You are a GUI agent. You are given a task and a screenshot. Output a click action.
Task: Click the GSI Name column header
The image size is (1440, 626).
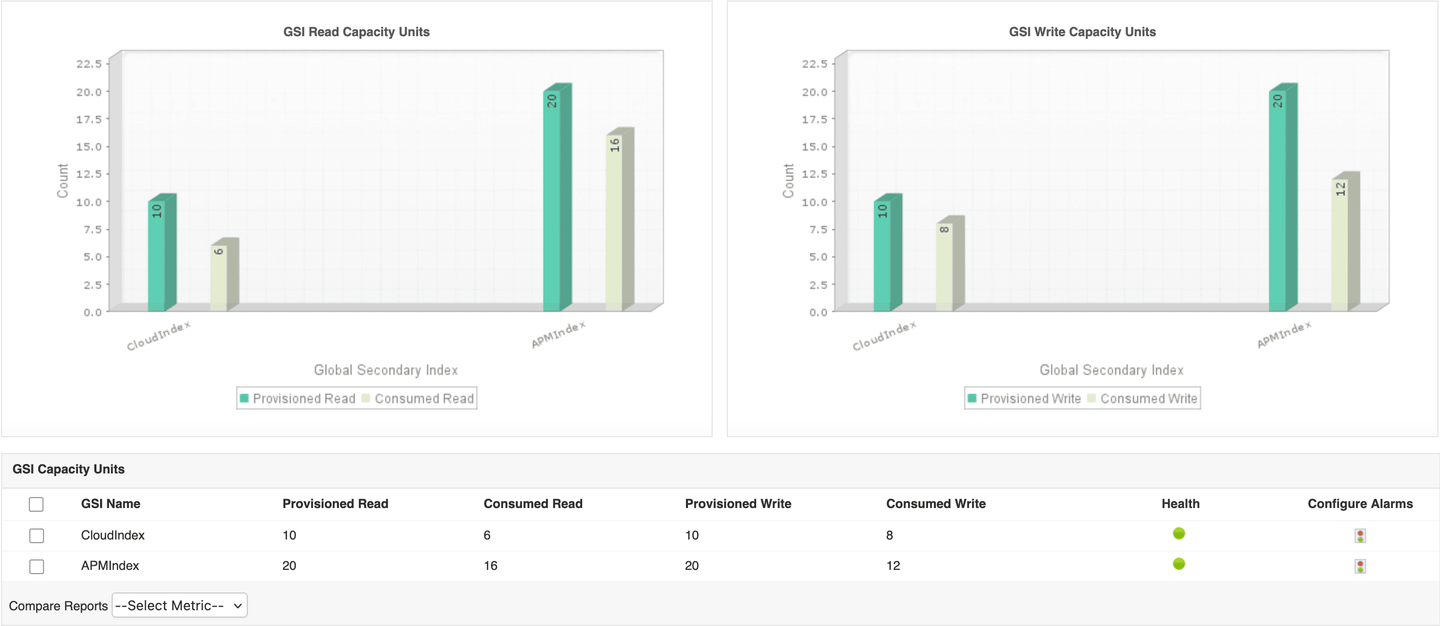tap(111, 504)
